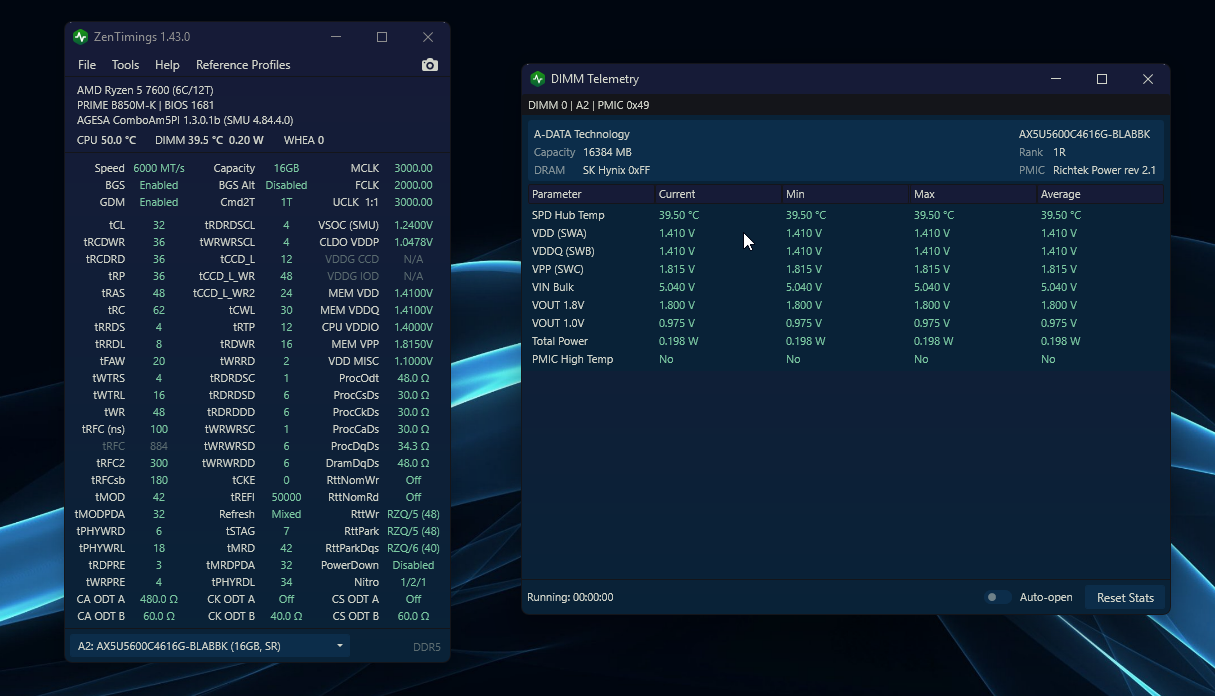
Task: Open the A2 memory module dropdown
Action: coord(209,646)
